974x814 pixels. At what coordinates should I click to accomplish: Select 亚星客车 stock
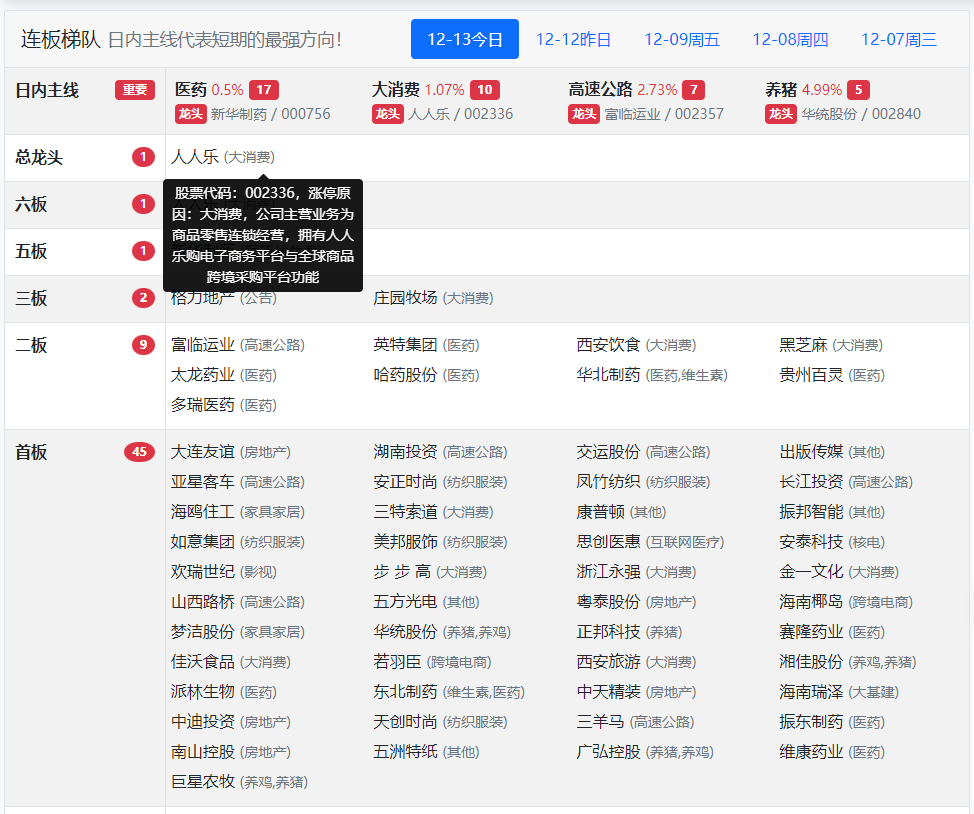tap(203, 482)
